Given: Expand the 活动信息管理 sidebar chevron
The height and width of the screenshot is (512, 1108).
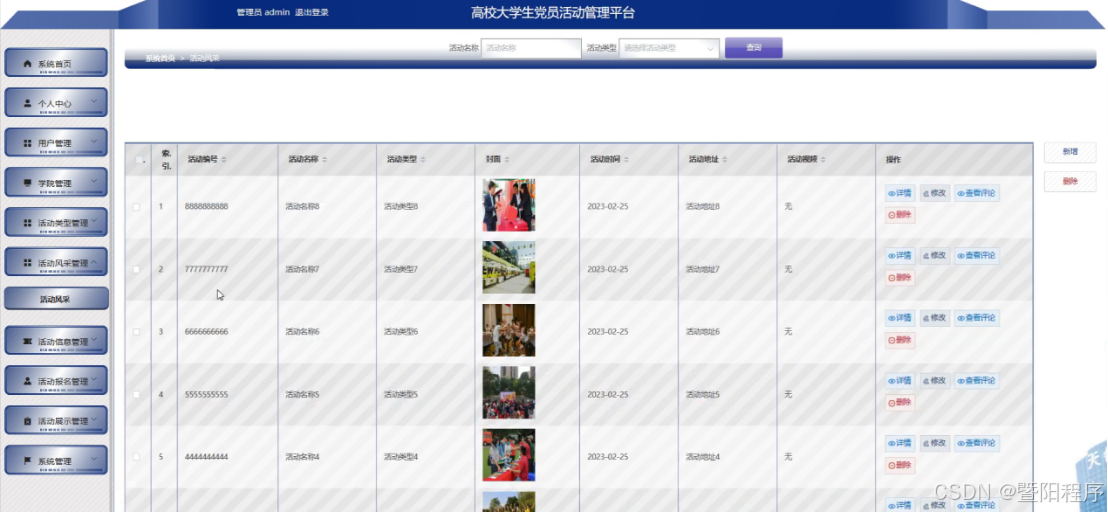Looking at the screenshot, I should [x=94, y=340].
